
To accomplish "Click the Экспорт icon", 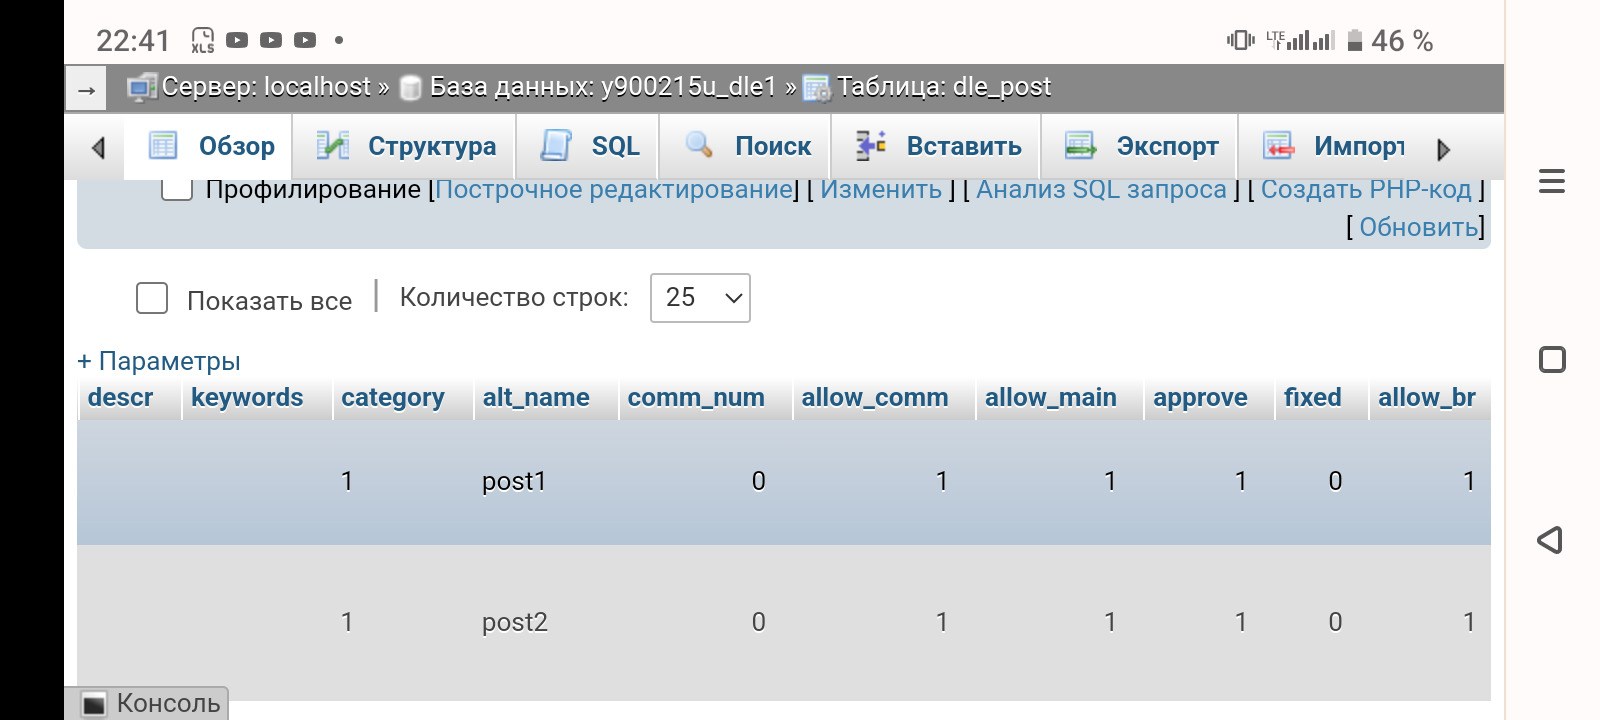I will pyautogui.click(x=1080, y=146).
